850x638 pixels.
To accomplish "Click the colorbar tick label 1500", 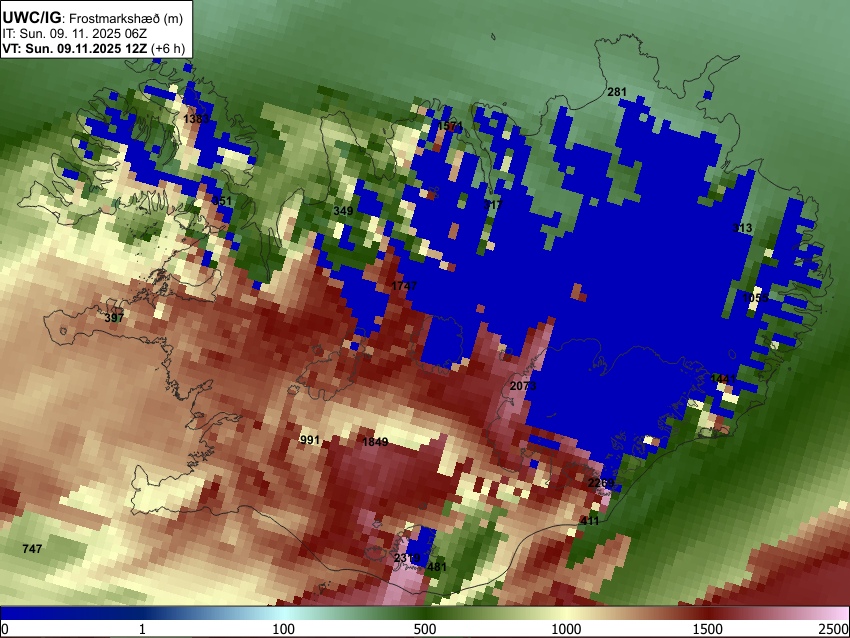I will tap(708, 629).
